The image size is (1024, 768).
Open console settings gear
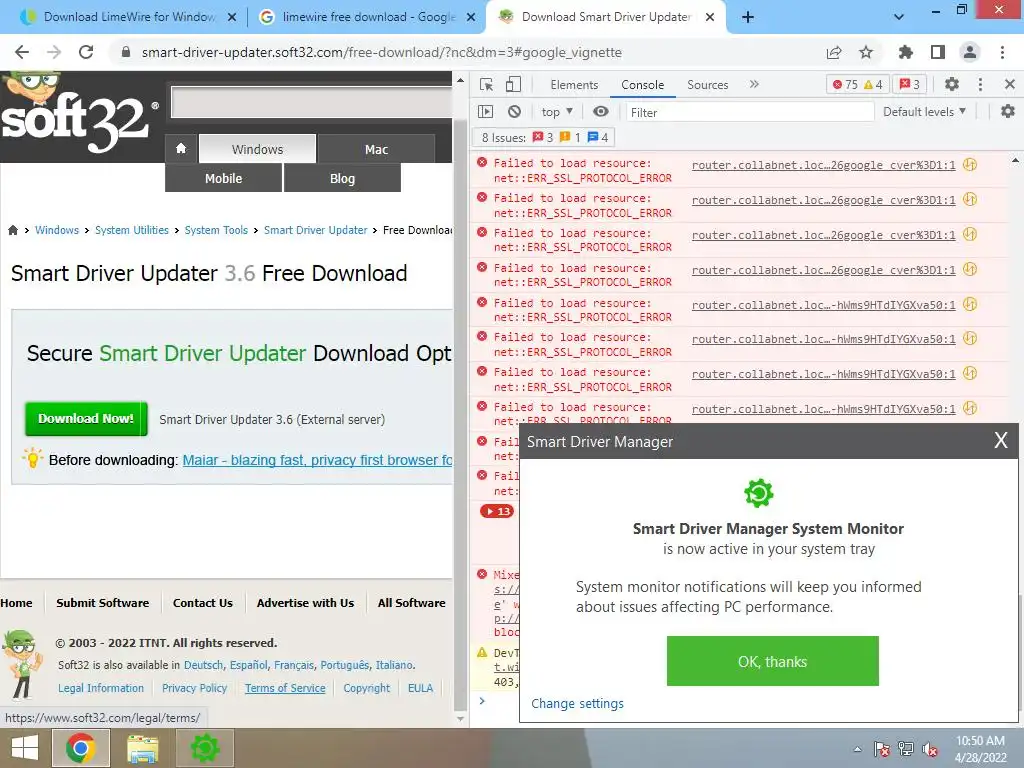click(1008, 112)
